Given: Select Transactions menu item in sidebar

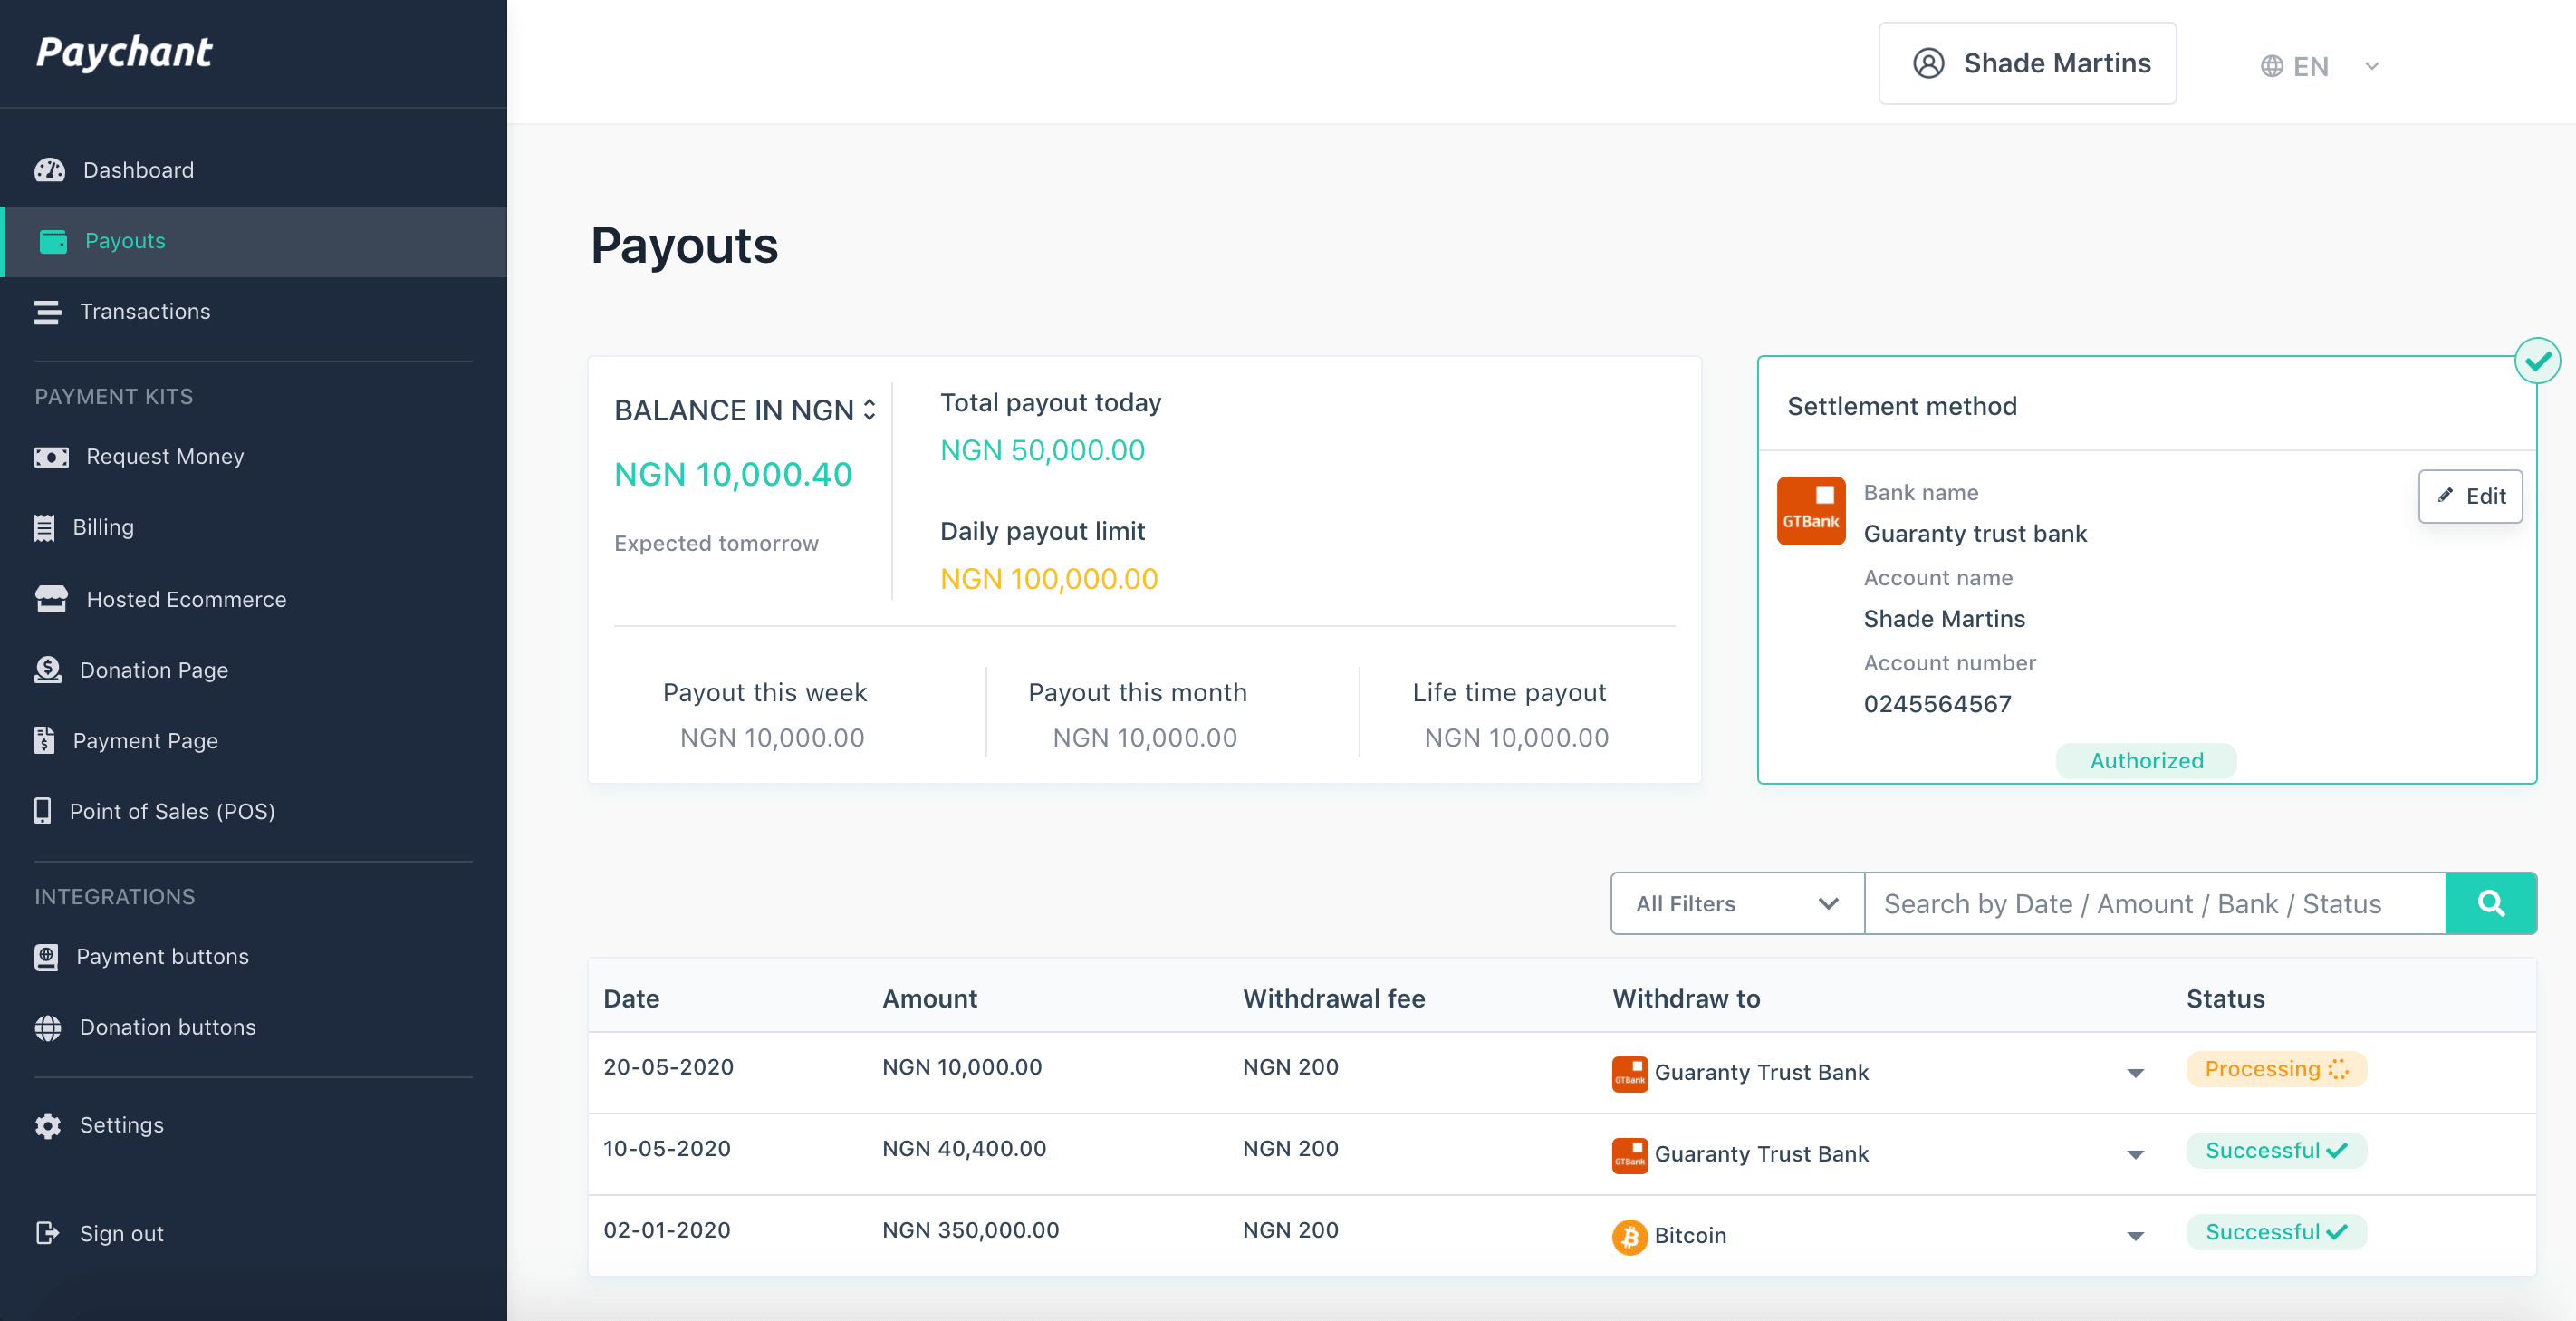Looking at the screenshot, I should (147, 310).
